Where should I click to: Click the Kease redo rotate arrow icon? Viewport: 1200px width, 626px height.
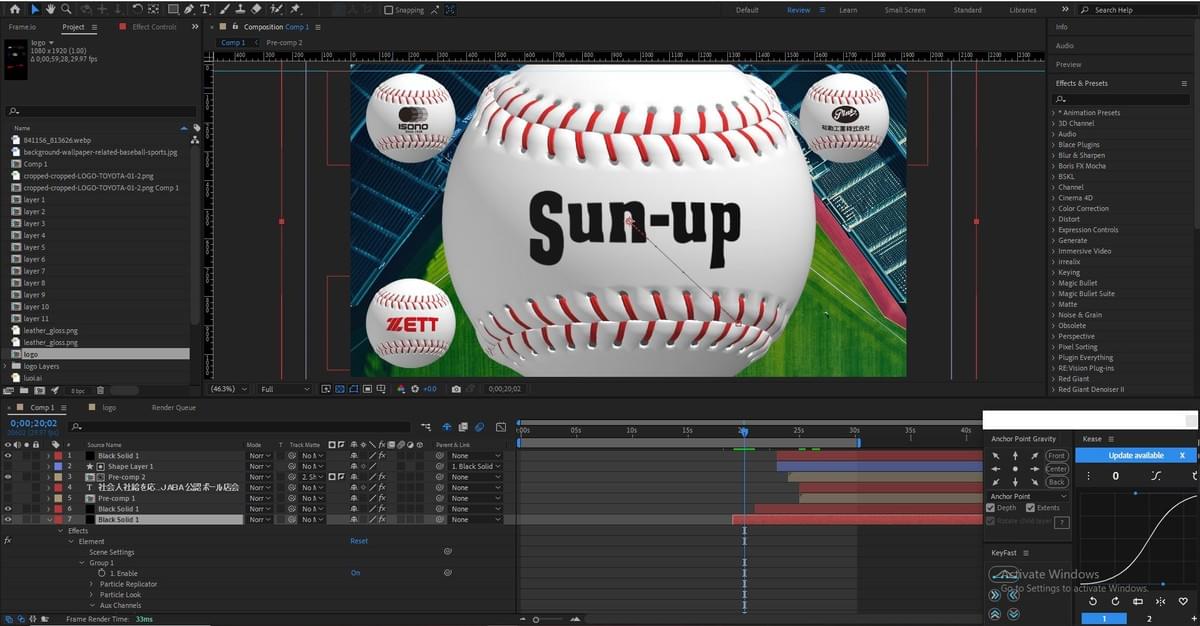tap(1115, 601)
